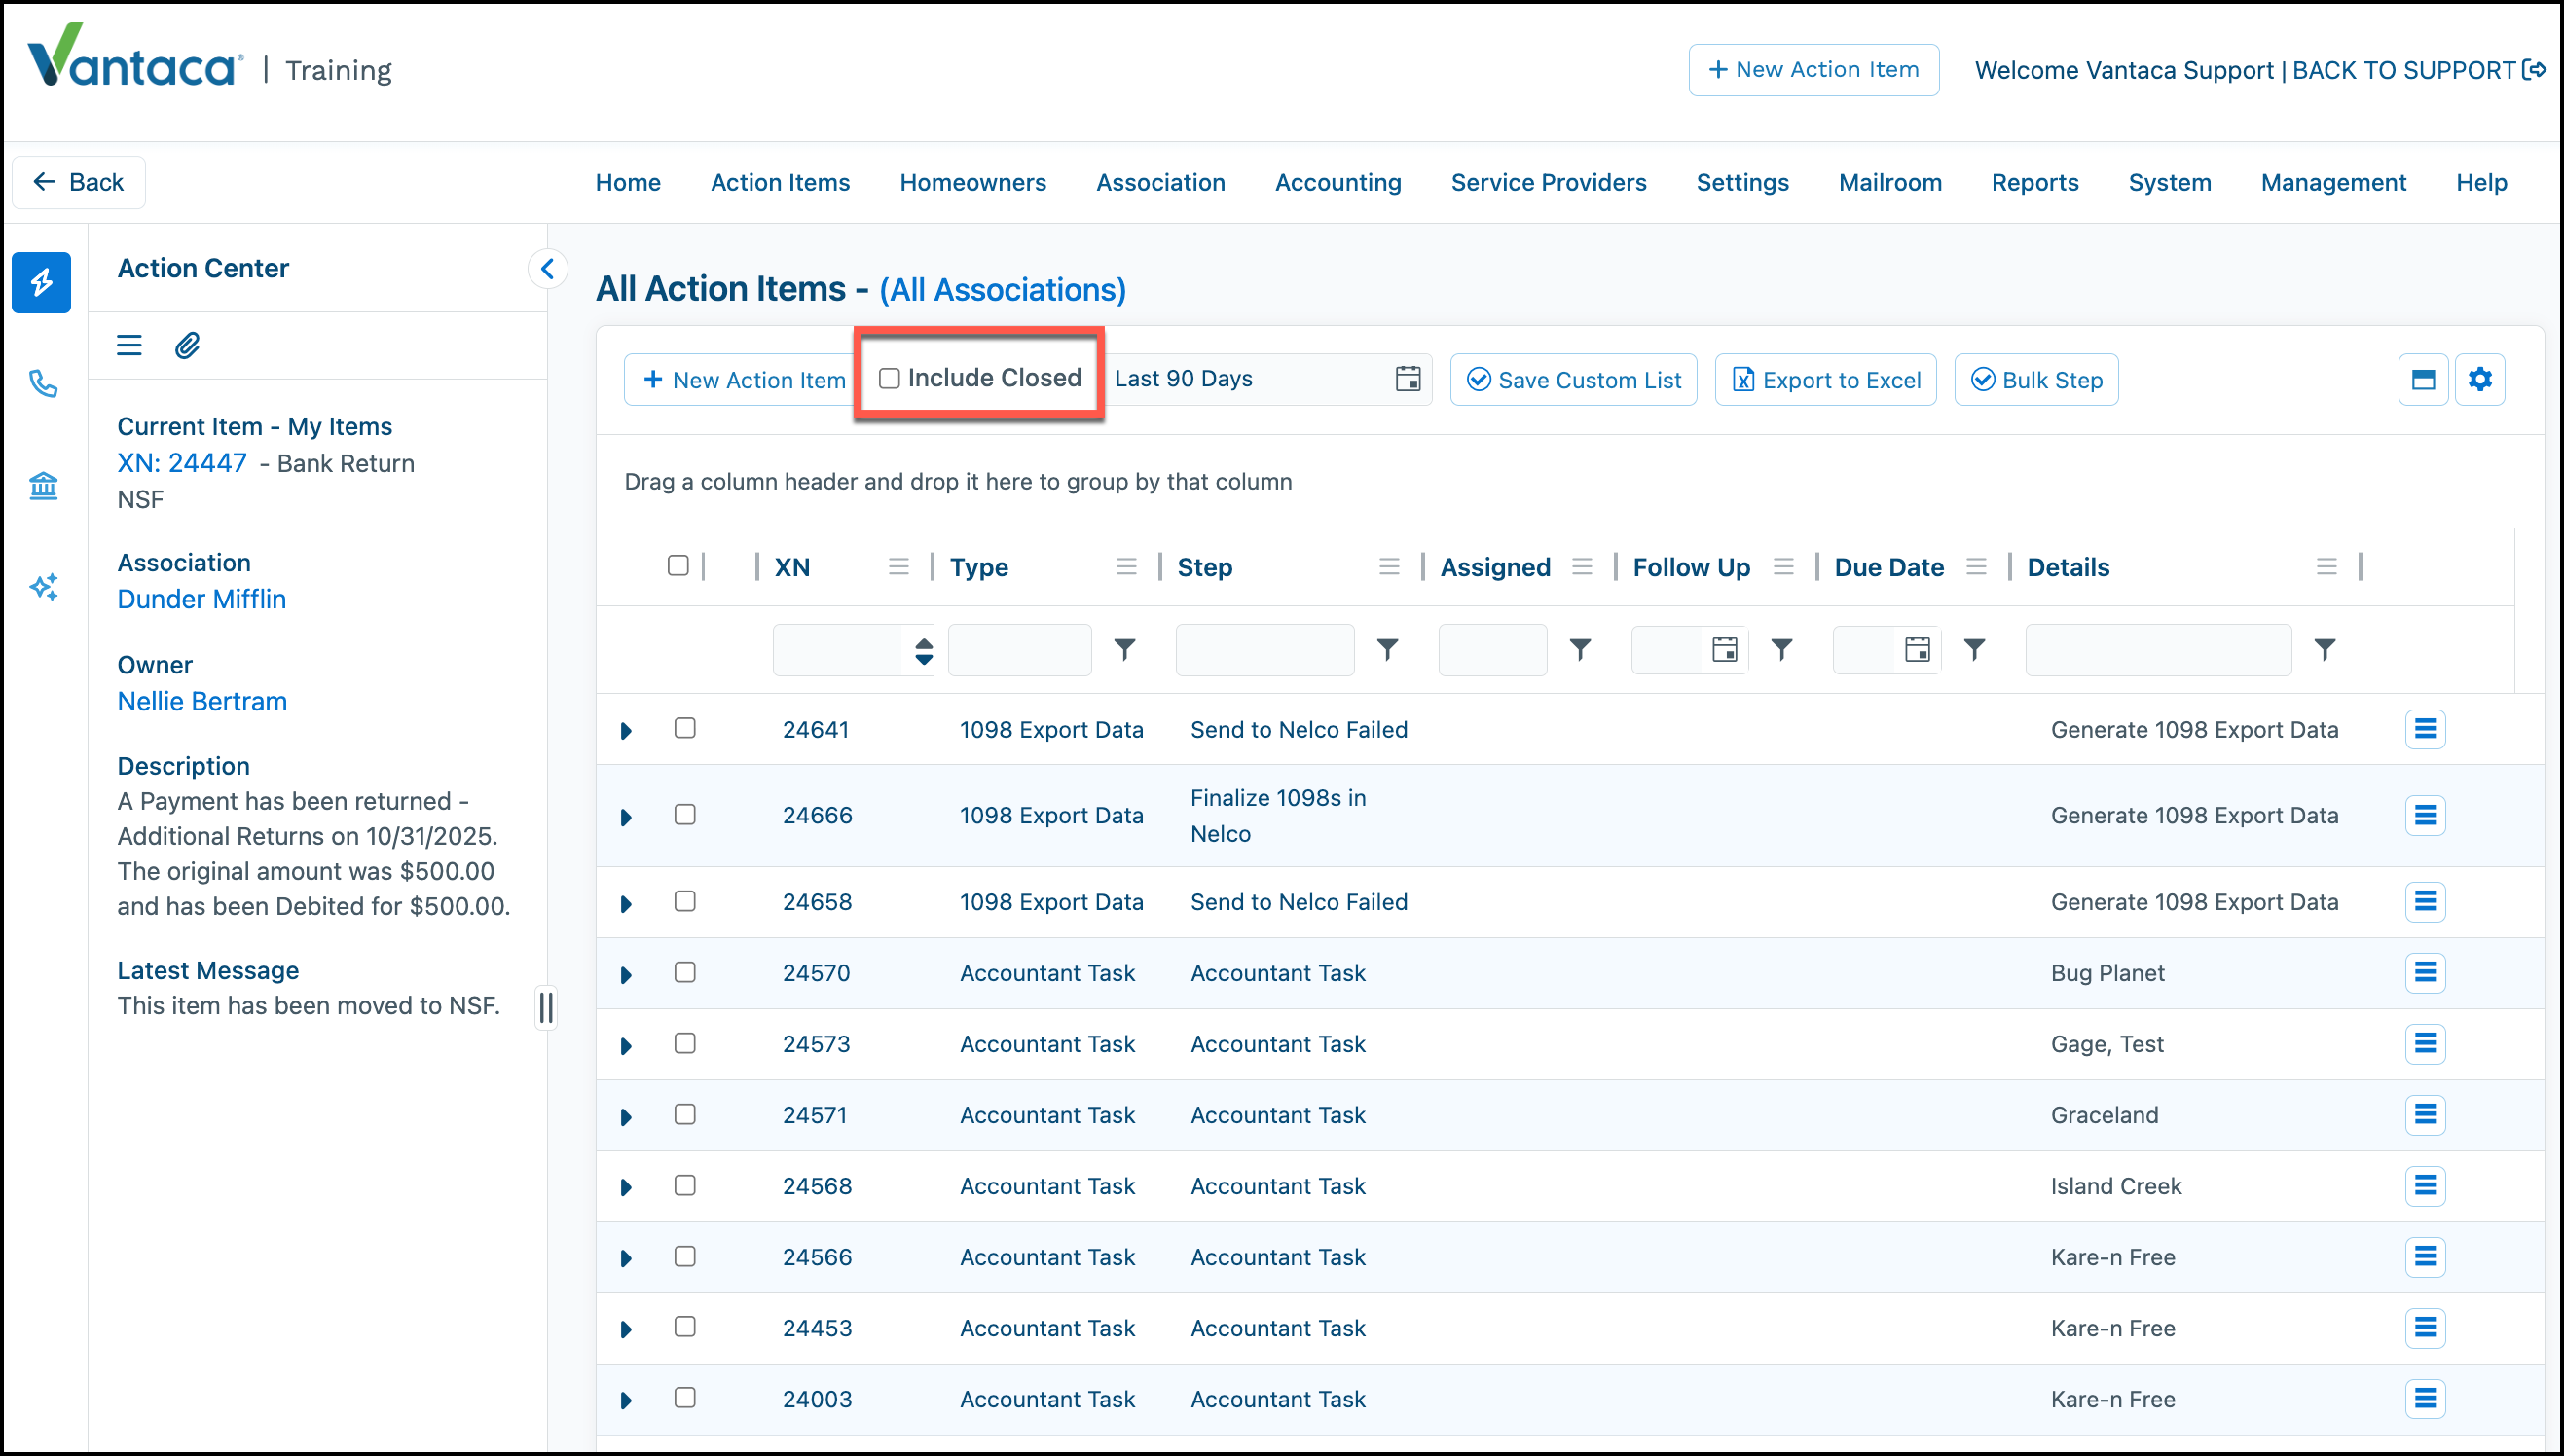Click the window layout icon beside the gear

2423,380
